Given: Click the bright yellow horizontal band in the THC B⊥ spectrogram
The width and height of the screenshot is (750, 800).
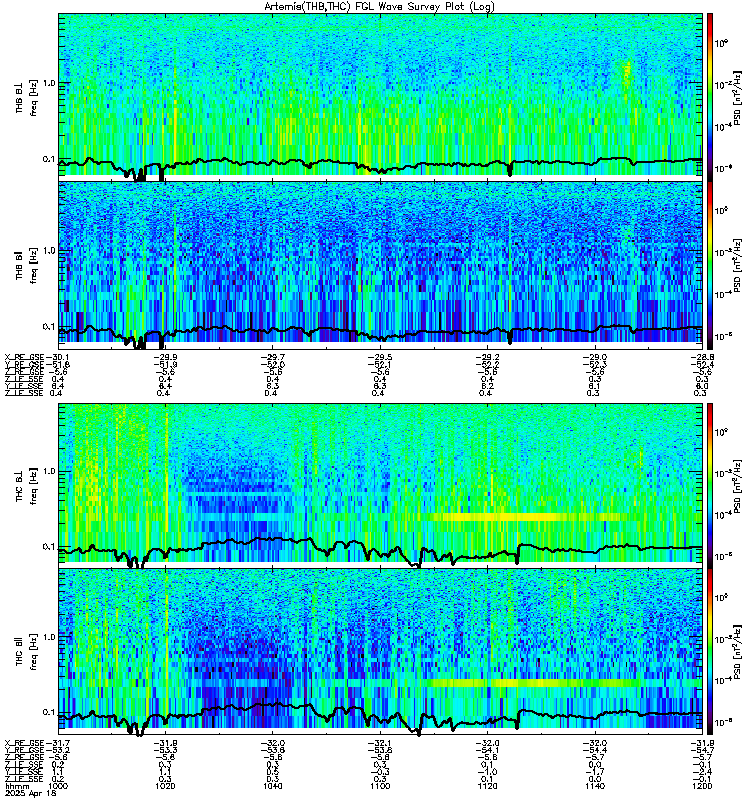Looking at the screenshot, I should (x=531, y=517).
